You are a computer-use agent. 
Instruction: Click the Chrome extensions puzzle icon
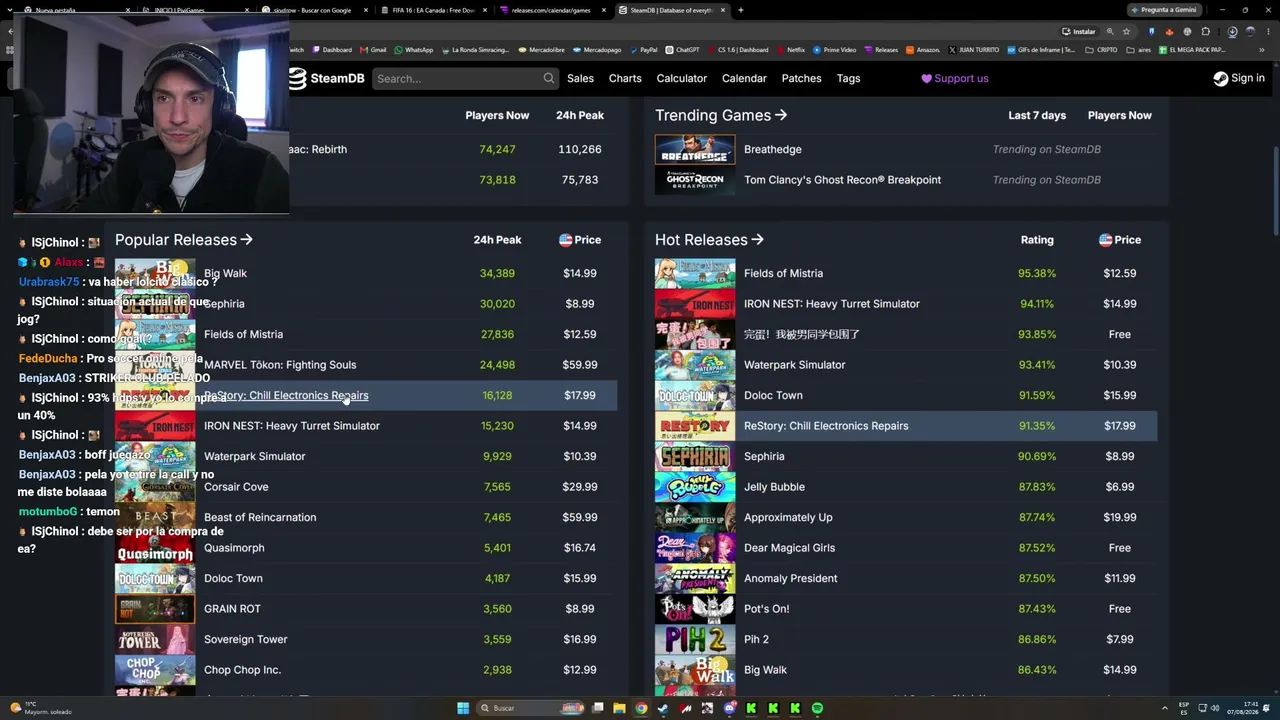coord(1205,31)
